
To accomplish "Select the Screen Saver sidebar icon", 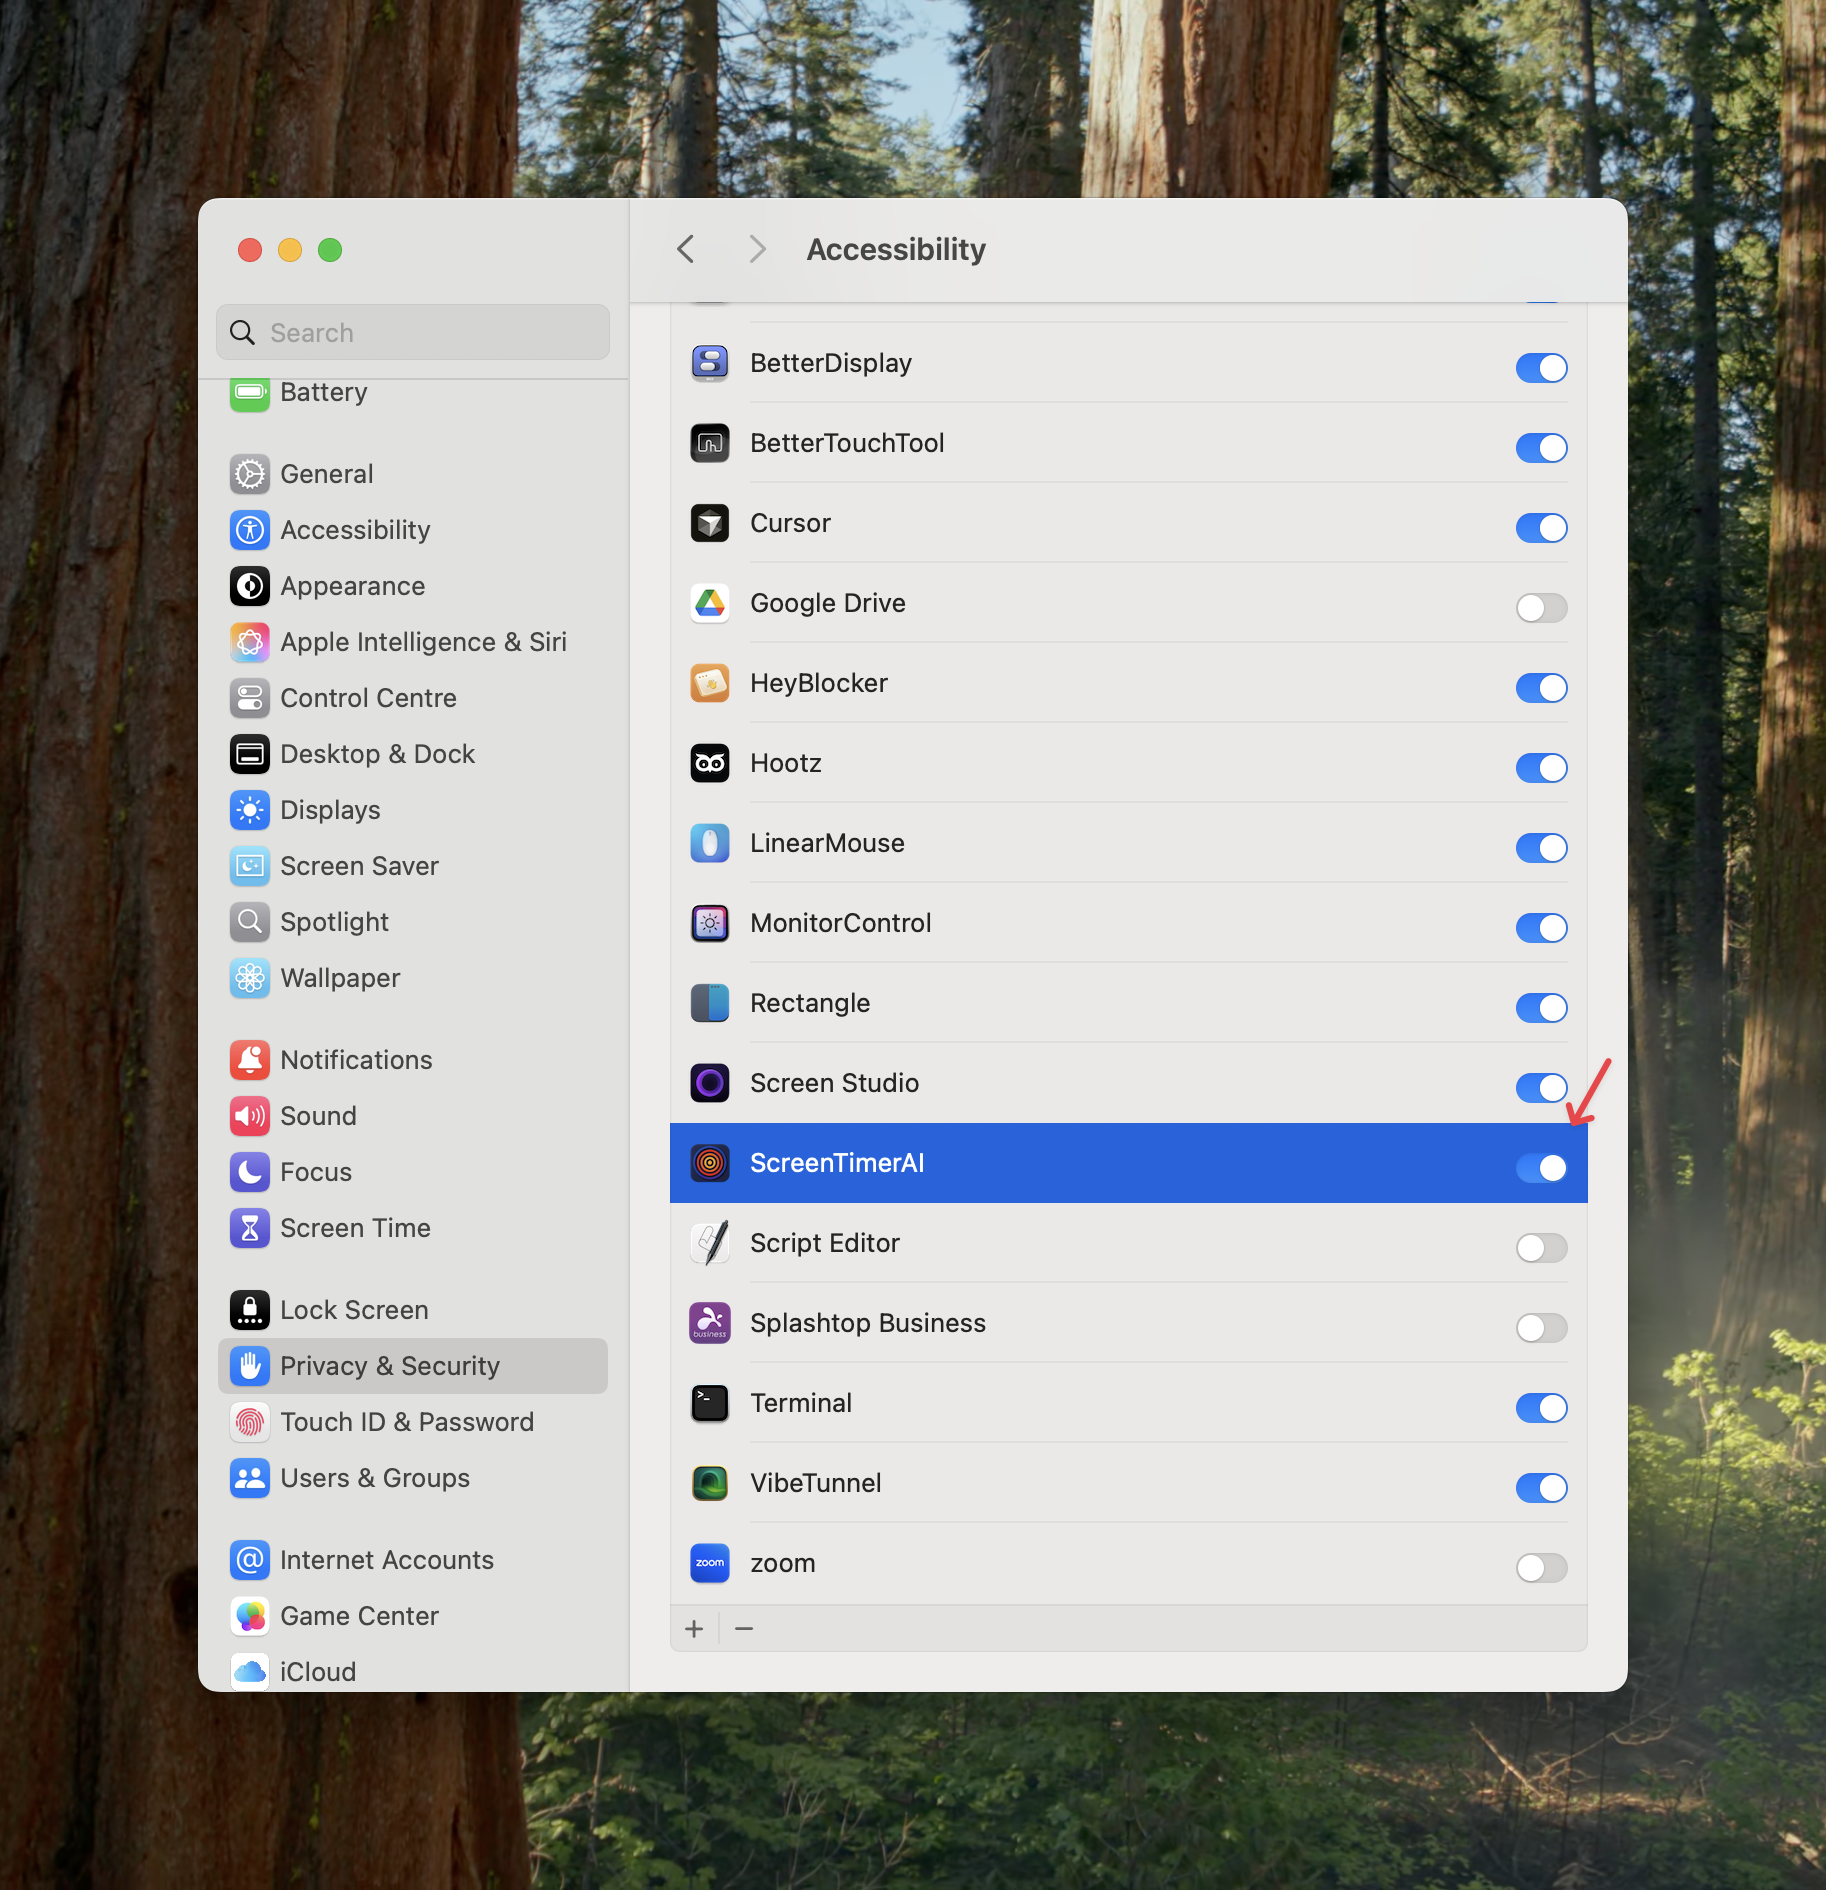I will click(x=249, y=866).
